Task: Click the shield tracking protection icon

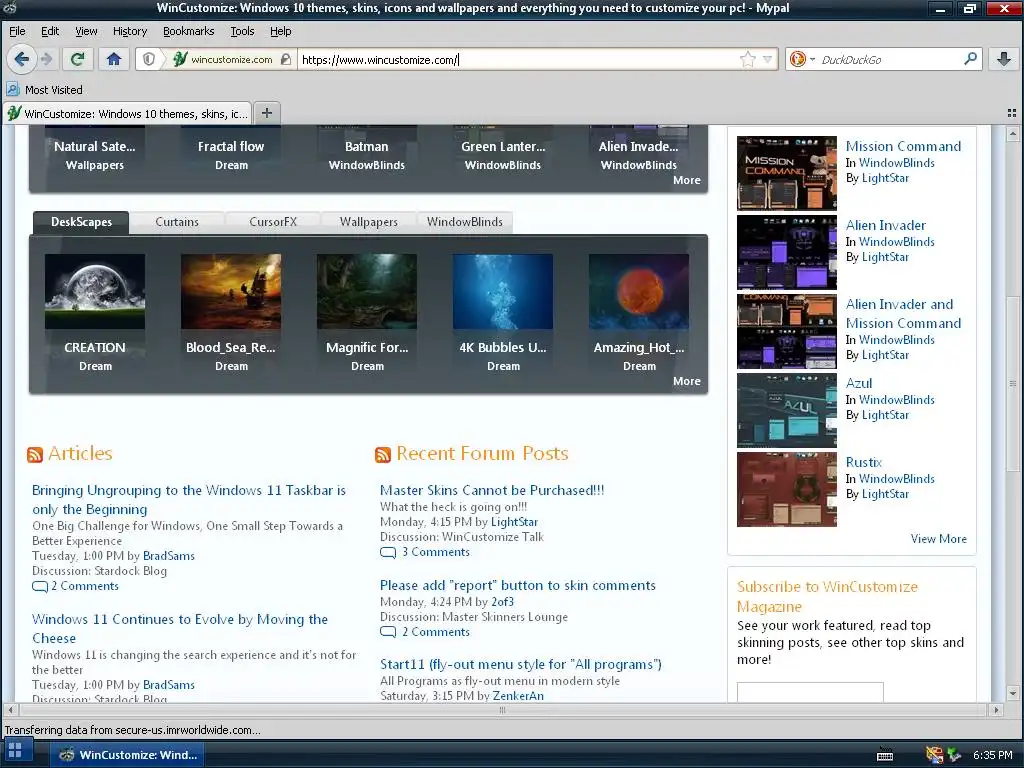Action: pyautogui.click(x=149, y=59)
